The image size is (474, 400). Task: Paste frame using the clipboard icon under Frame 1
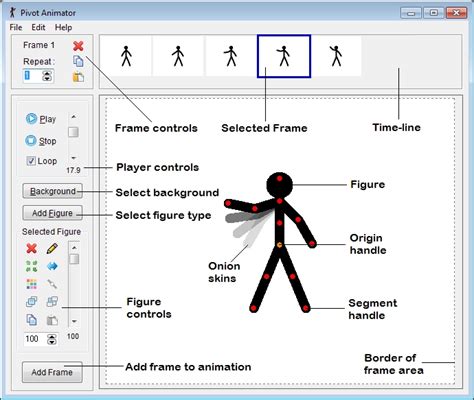(78, 77)
